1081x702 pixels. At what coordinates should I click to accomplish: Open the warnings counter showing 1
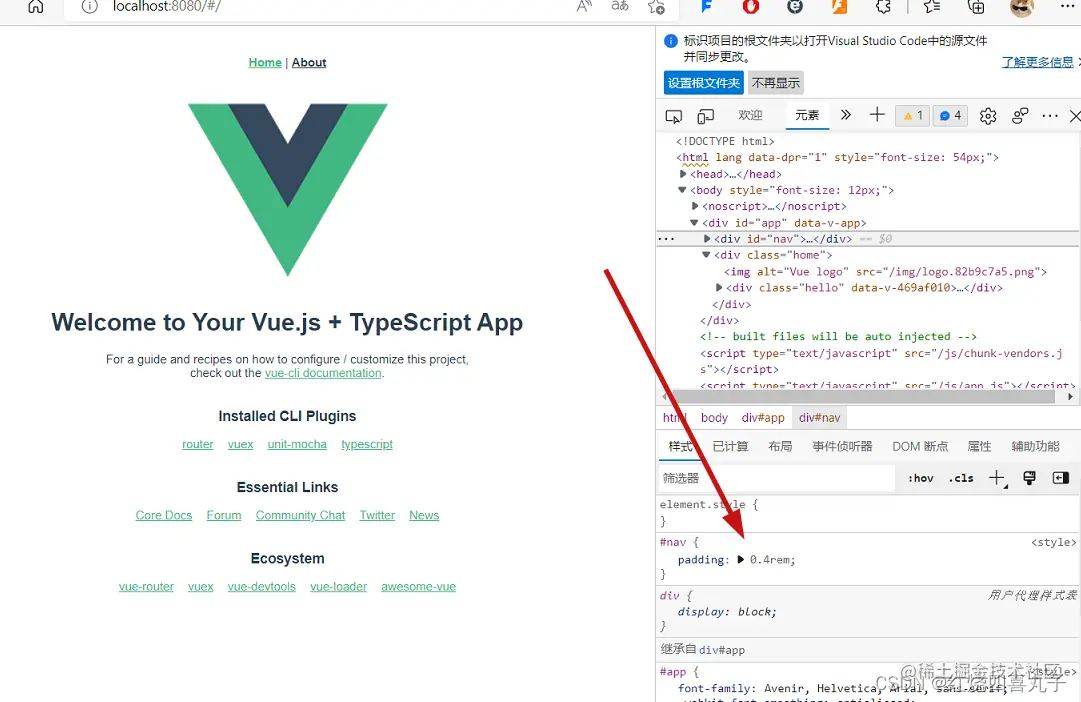912,116
